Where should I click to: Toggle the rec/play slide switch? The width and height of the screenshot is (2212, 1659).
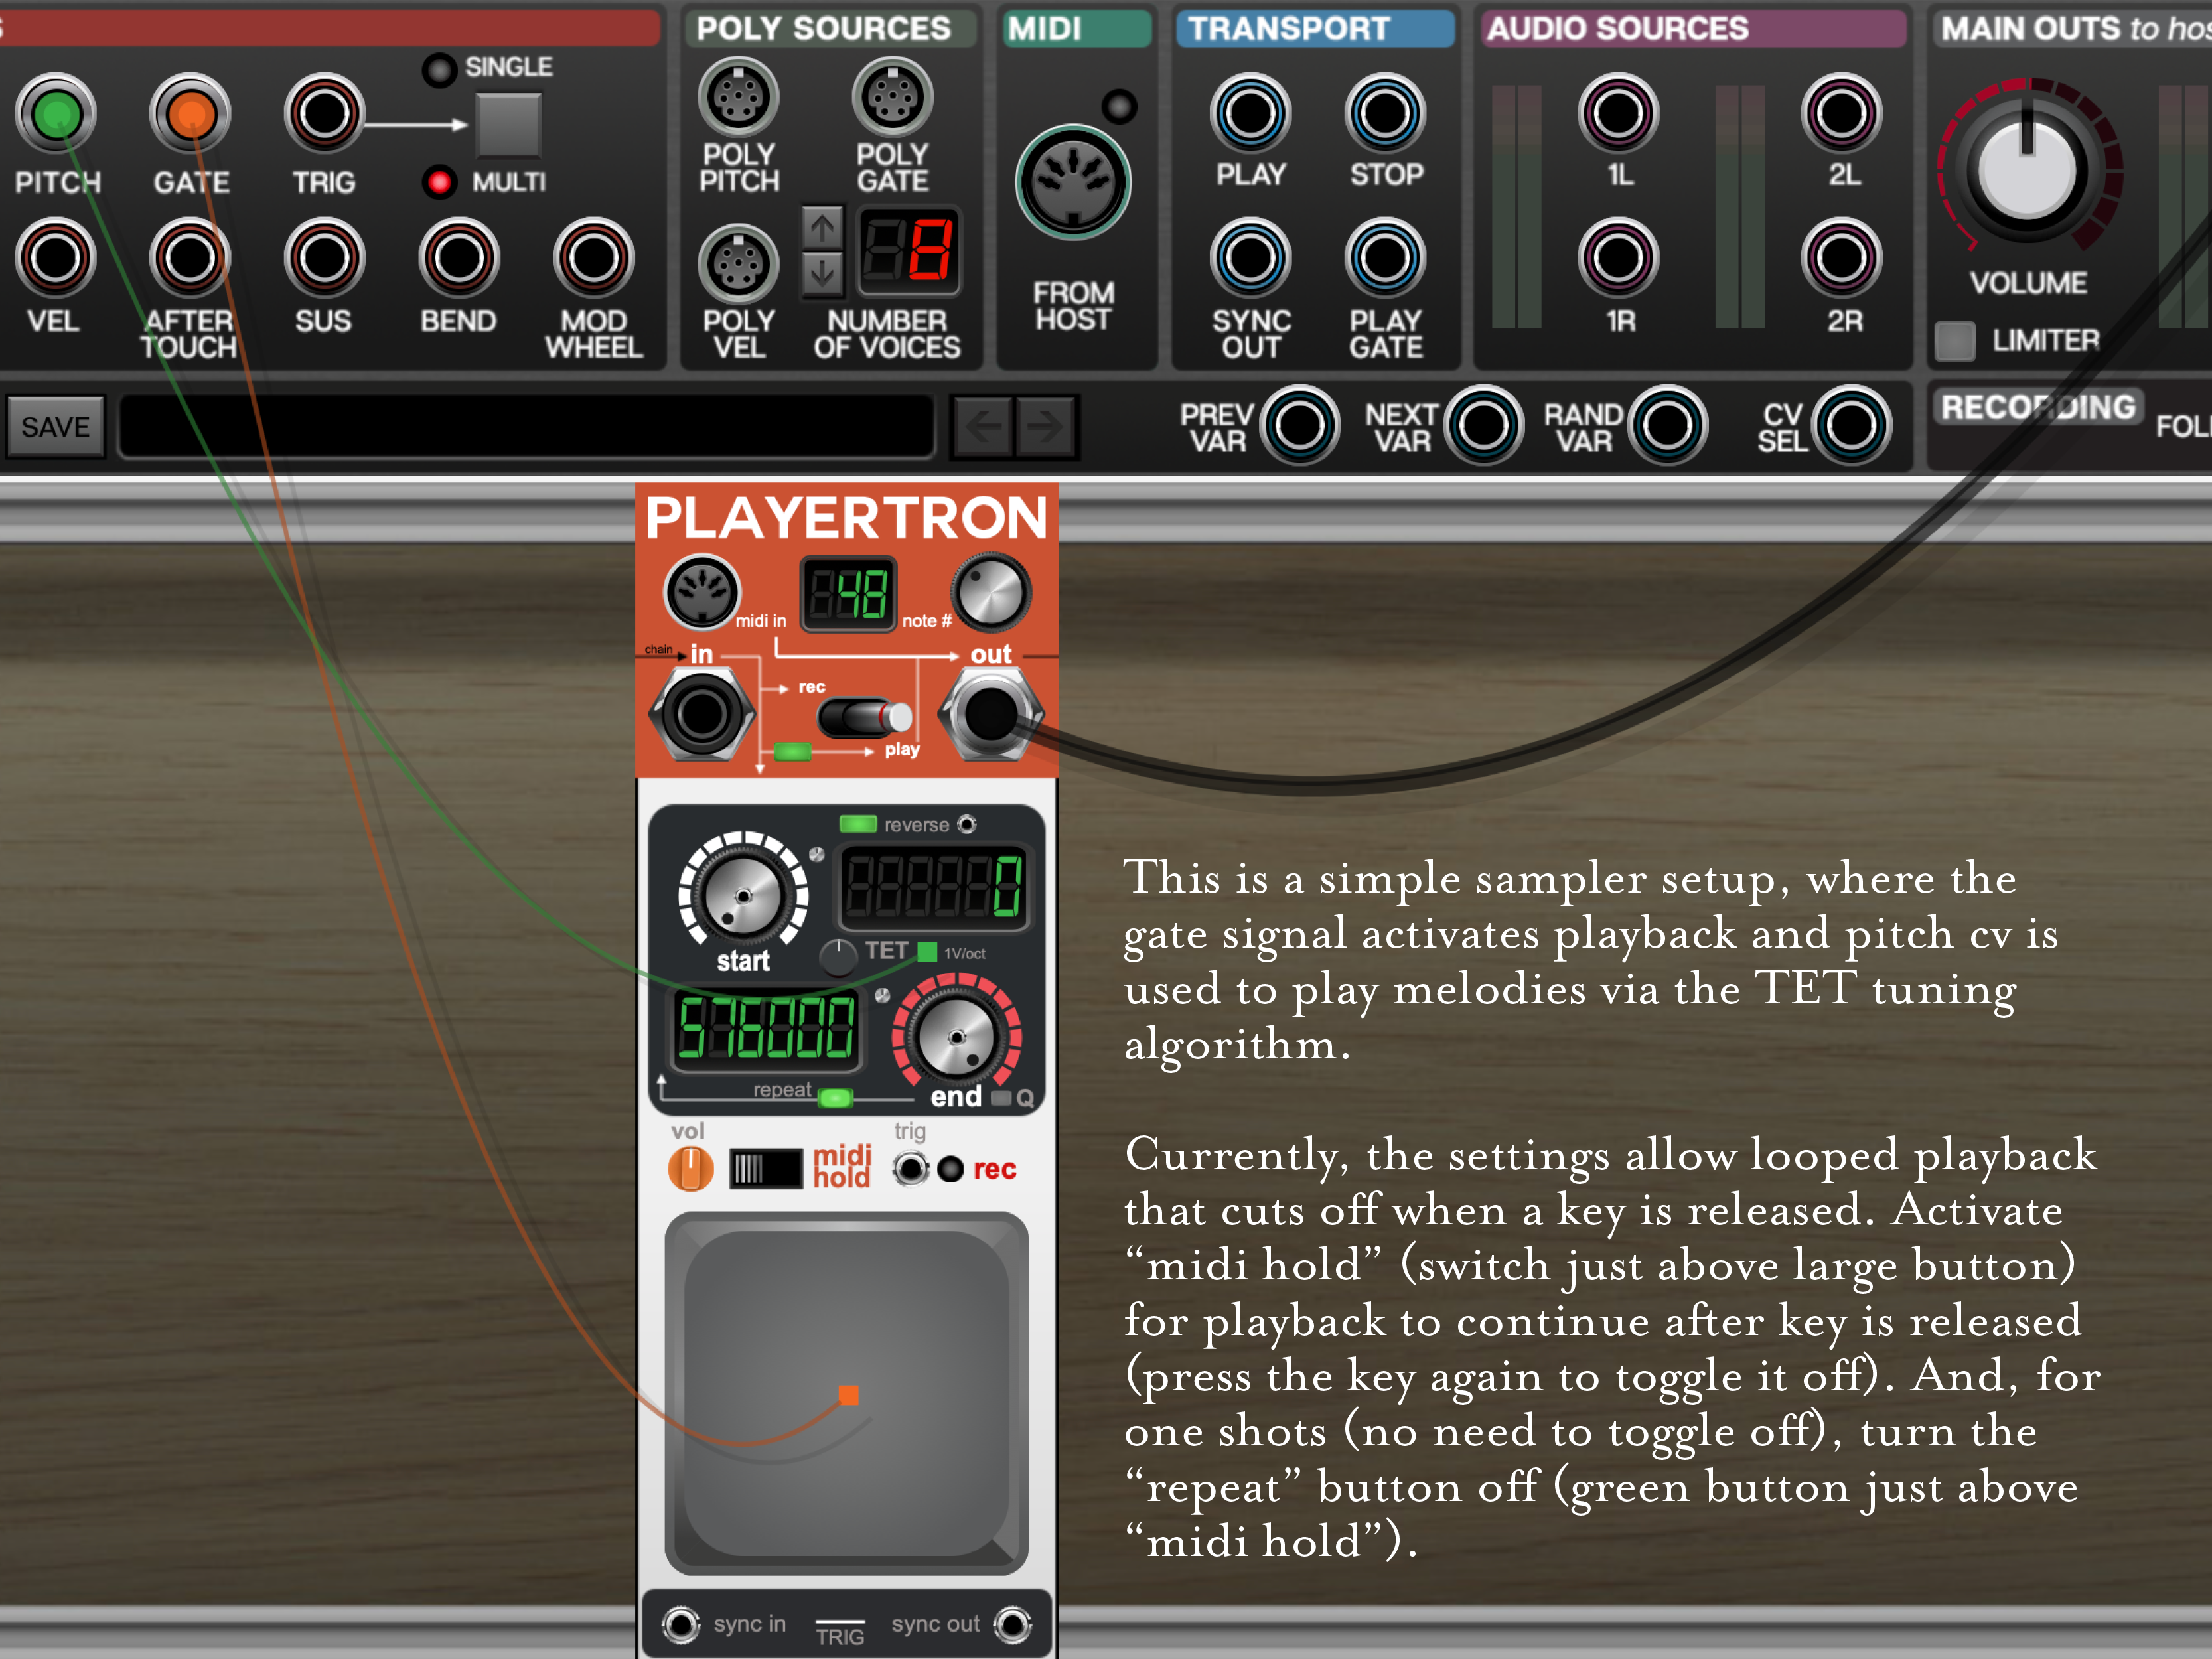point(865,717)
